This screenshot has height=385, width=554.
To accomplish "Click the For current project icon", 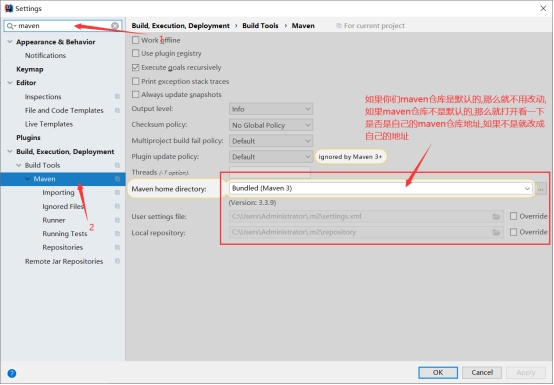I will pos(339,25).
